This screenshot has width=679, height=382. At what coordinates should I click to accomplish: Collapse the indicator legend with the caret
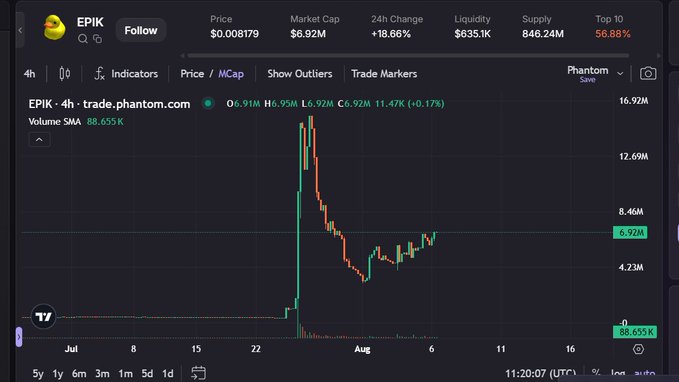tap(39, 139)
